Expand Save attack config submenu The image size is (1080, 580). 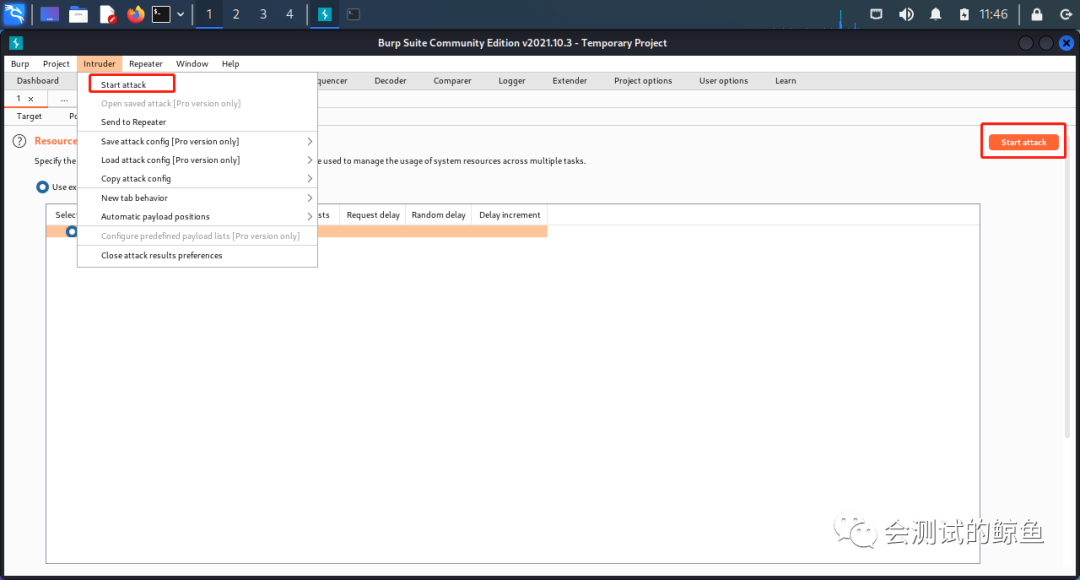[197, 141]
